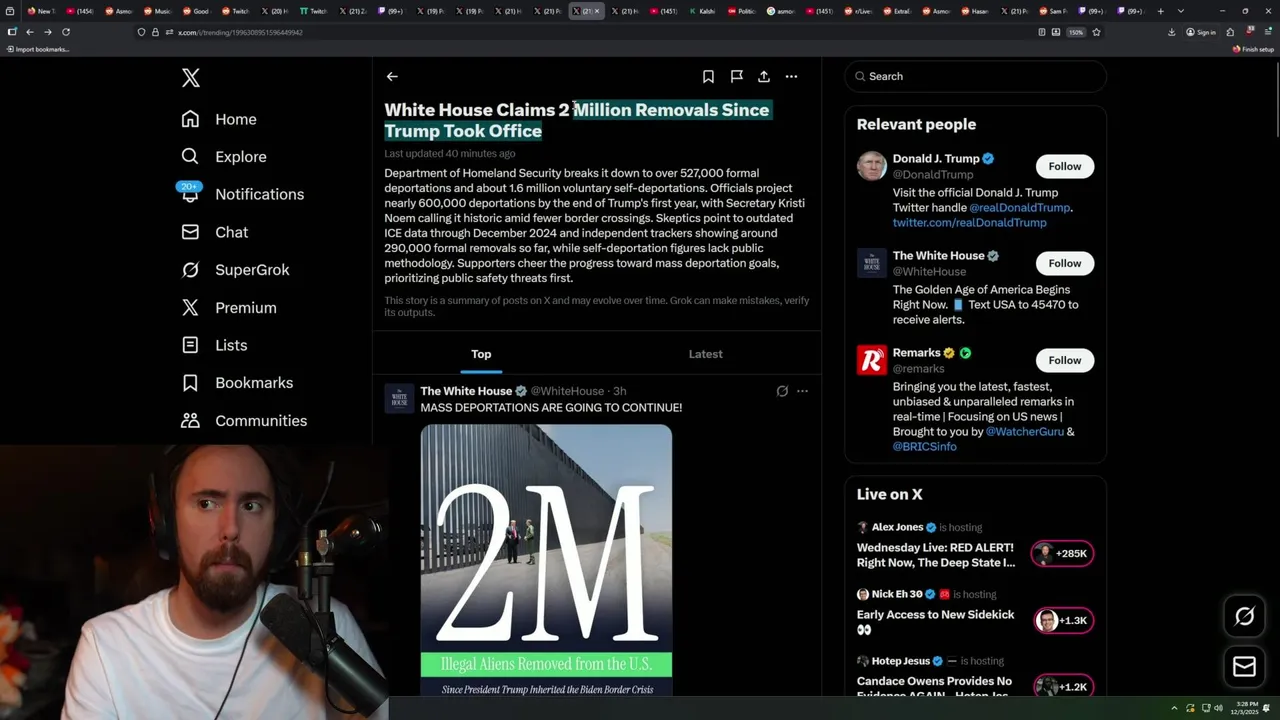Open Notifications in the sidebar
The height and width of the screenshot is (720, 1280).
tap(242, 194)
